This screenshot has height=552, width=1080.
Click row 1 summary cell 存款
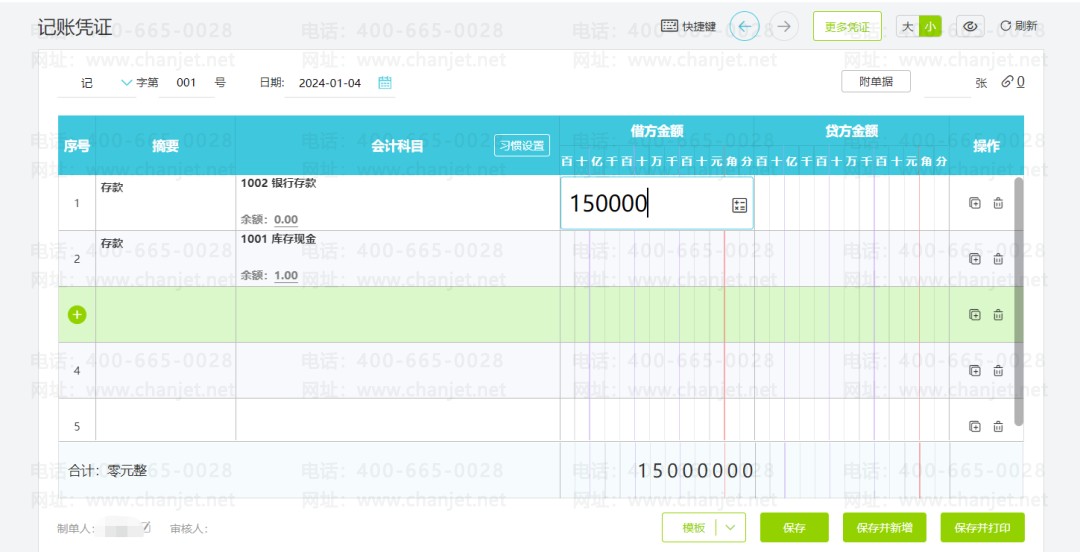tap(165, 203)
